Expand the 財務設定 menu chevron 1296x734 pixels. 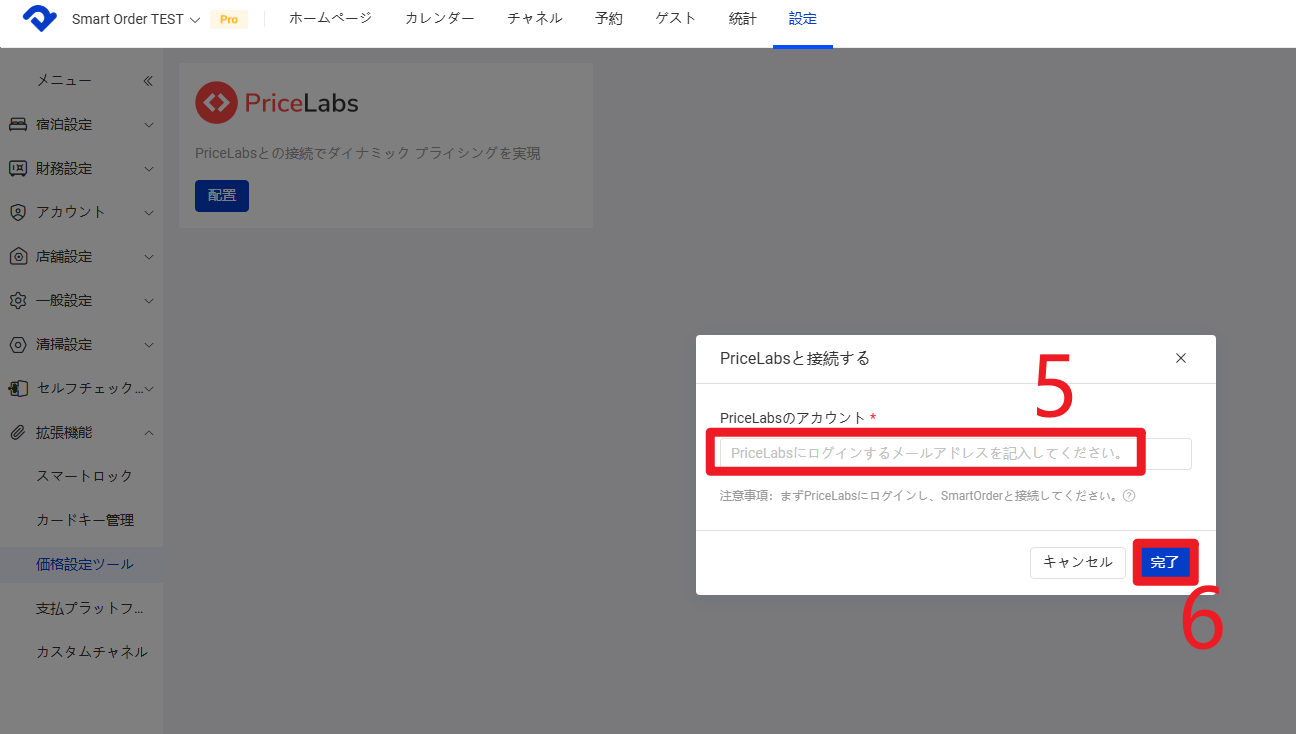click(x=149, y=169)
